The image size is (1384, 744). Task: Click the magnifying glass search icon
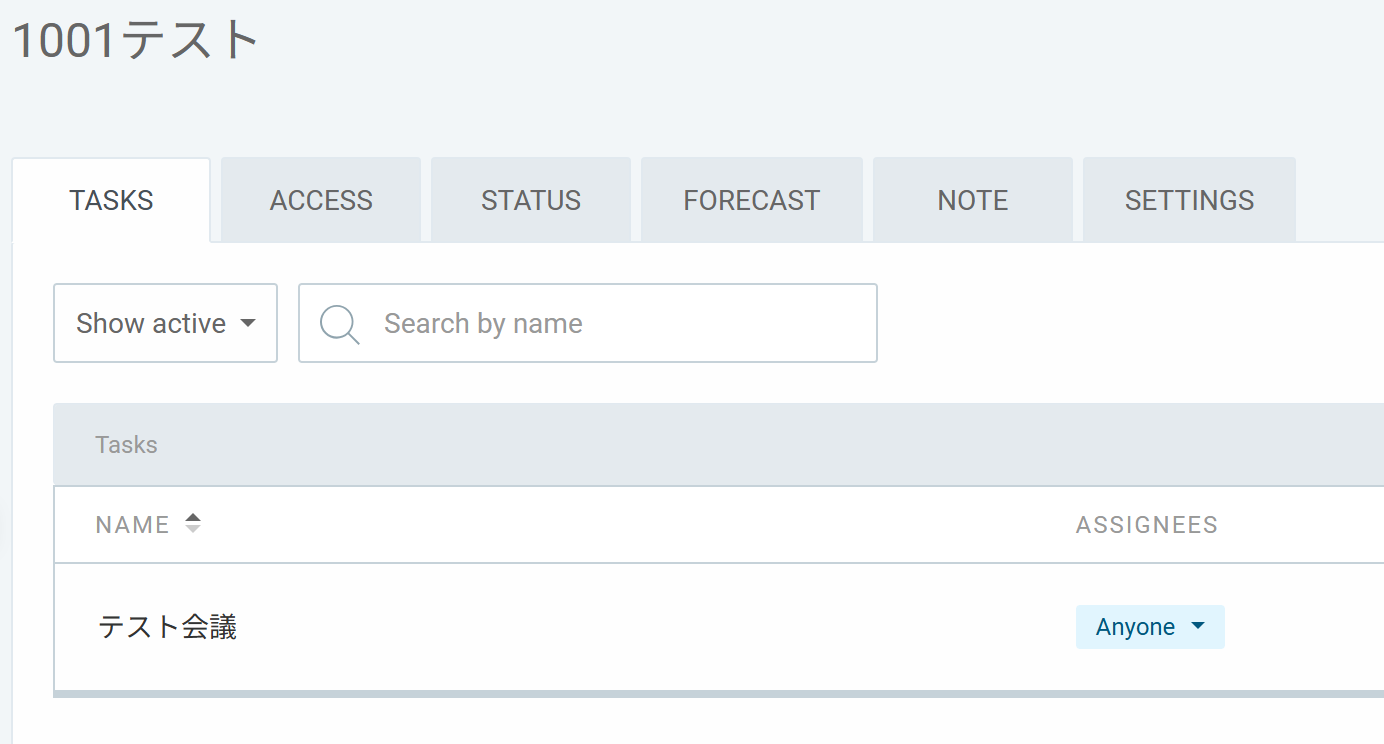pos(339,324)
